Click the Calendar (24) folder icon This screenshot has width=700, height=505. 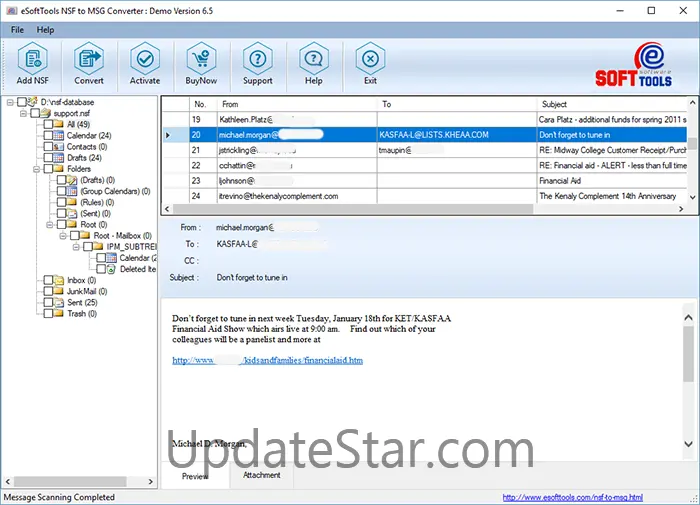click(58, 135)
